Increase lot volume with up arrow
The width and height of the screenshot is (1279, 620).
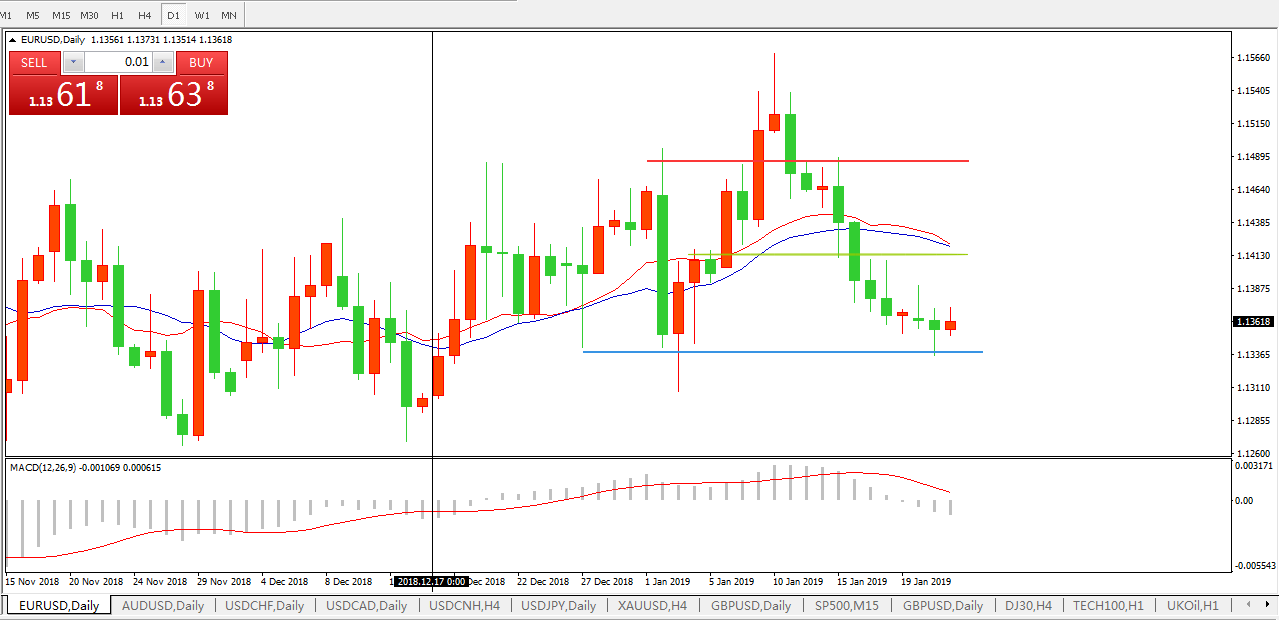[163, 62]
